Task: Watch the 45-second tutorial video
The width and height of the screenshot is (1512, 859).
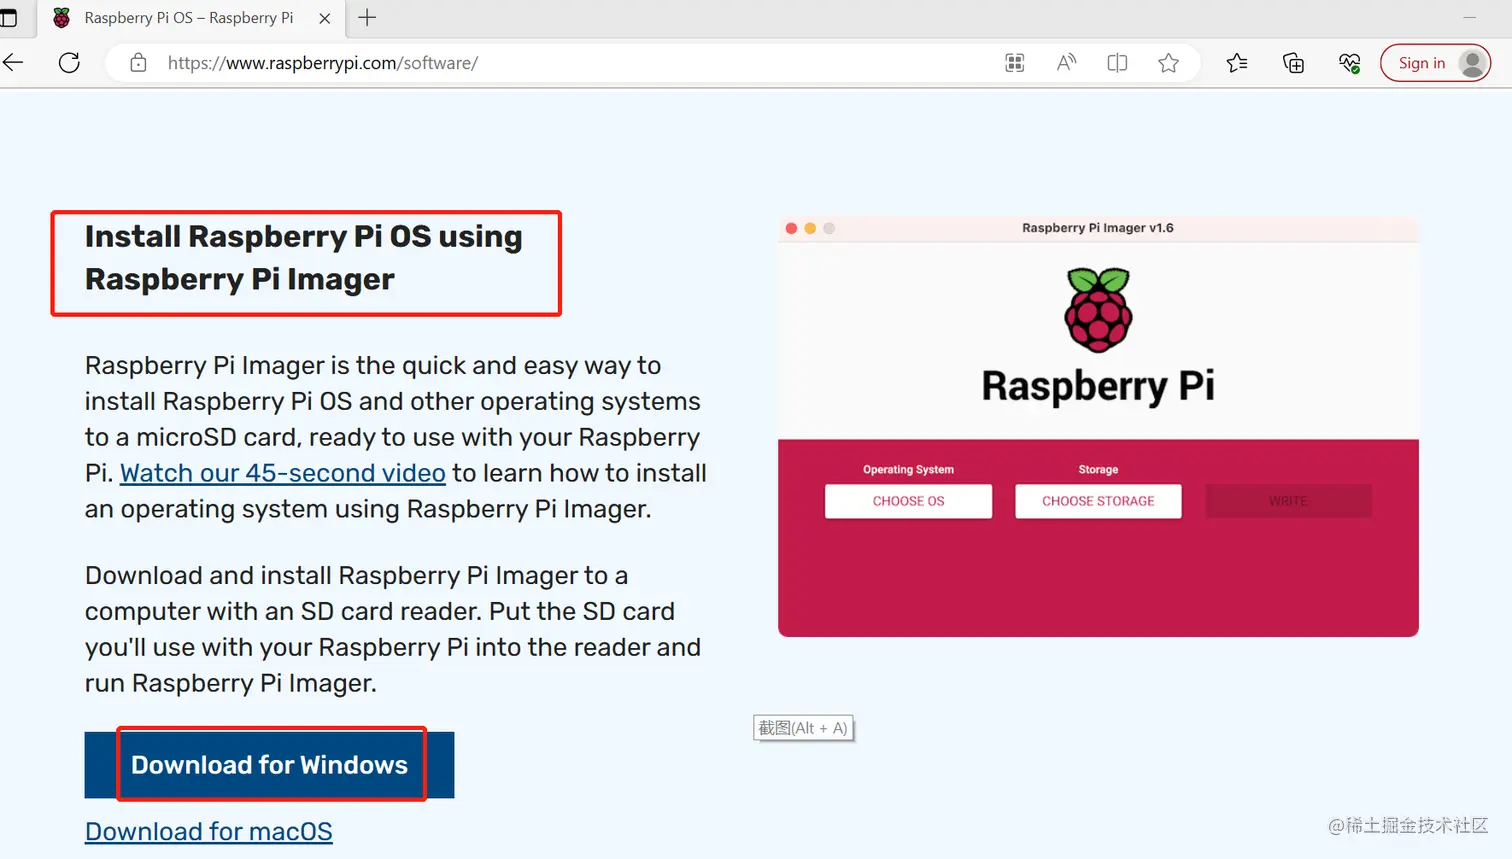Action: 282,472
